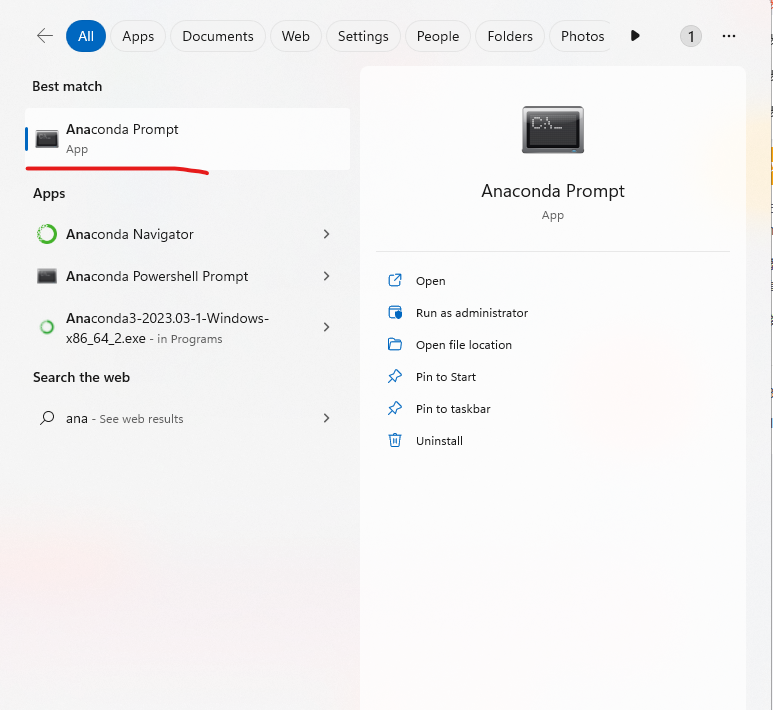
Task: Click the Uninstall trash can icon
Action: click(x=395, y=440)
